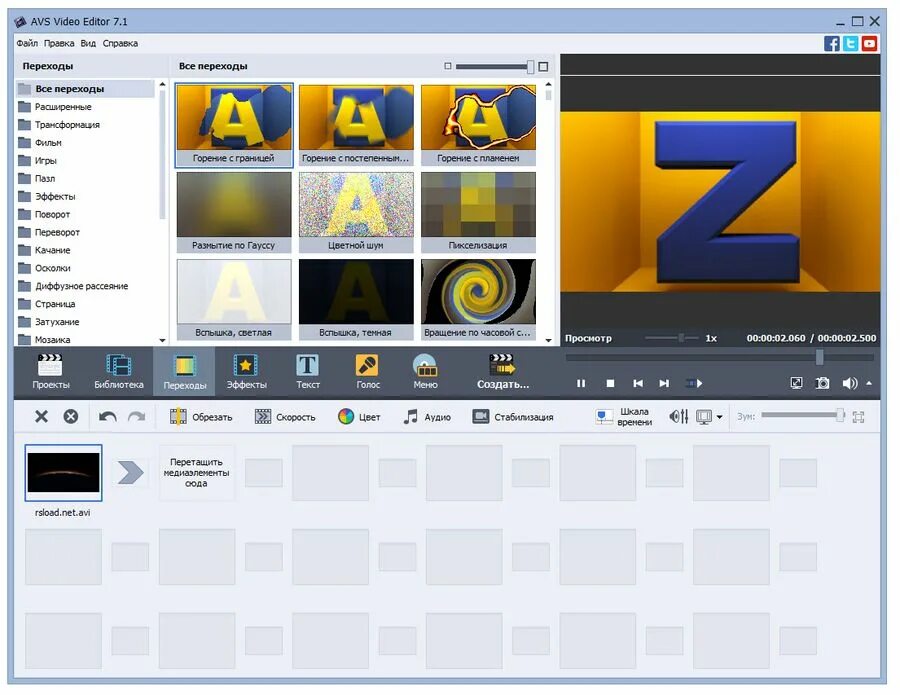Image resolution: width=900 pixels, height=695 pixels.
Task: Jump to next scene
Action: tap(694, 383)
